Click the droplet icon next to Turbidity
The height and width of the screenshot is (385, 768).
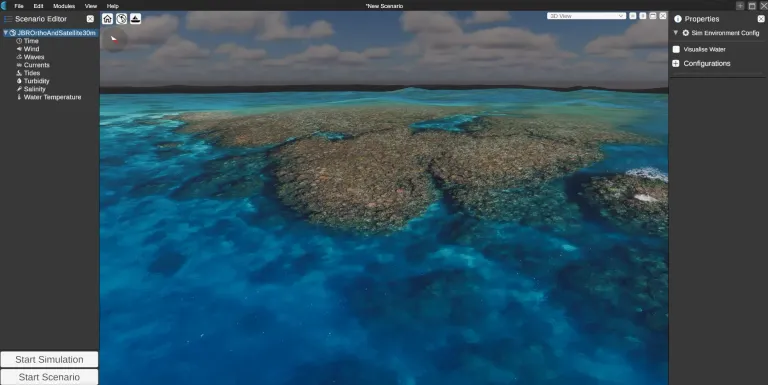tap(19, 81)
